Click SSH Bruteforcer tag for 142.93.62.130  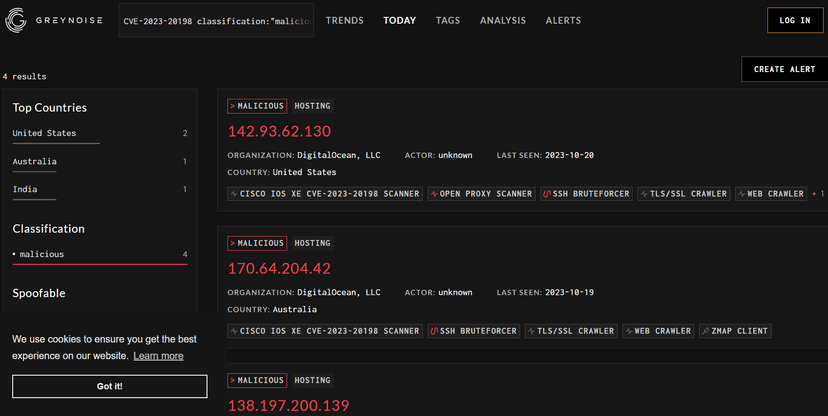586,194
